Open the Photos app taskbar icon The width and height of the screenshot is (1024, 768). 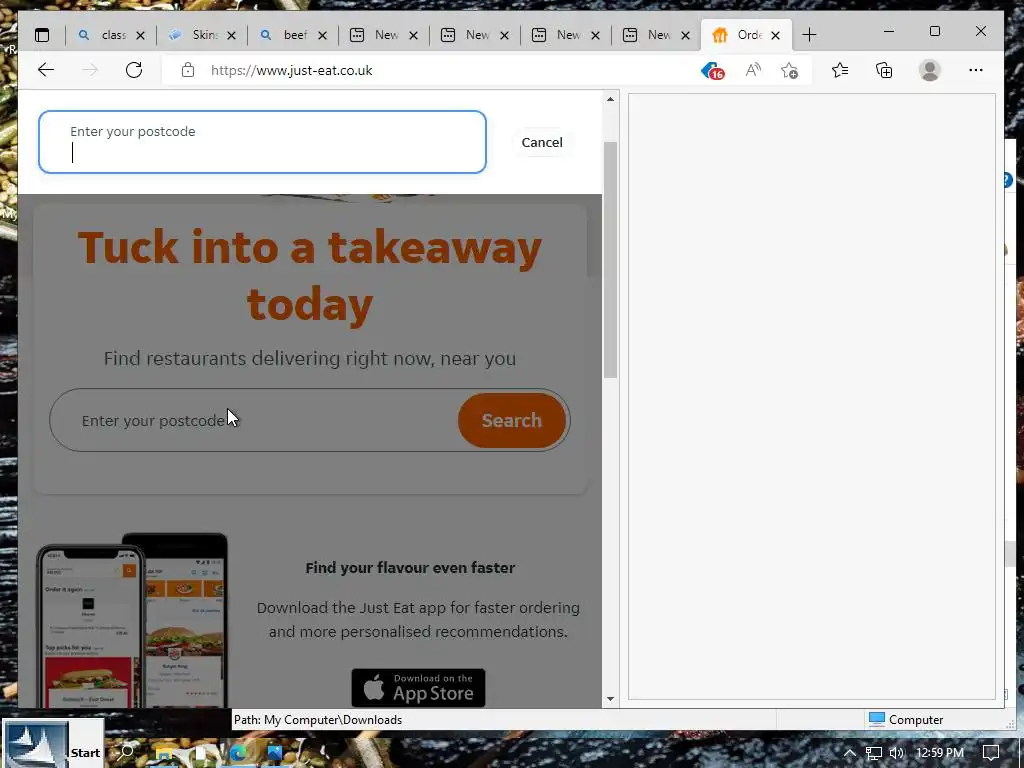(274, 753)
